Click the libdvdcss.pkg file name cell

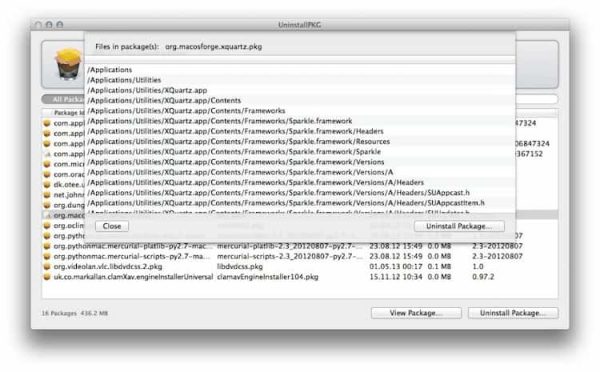pos(240,267)
